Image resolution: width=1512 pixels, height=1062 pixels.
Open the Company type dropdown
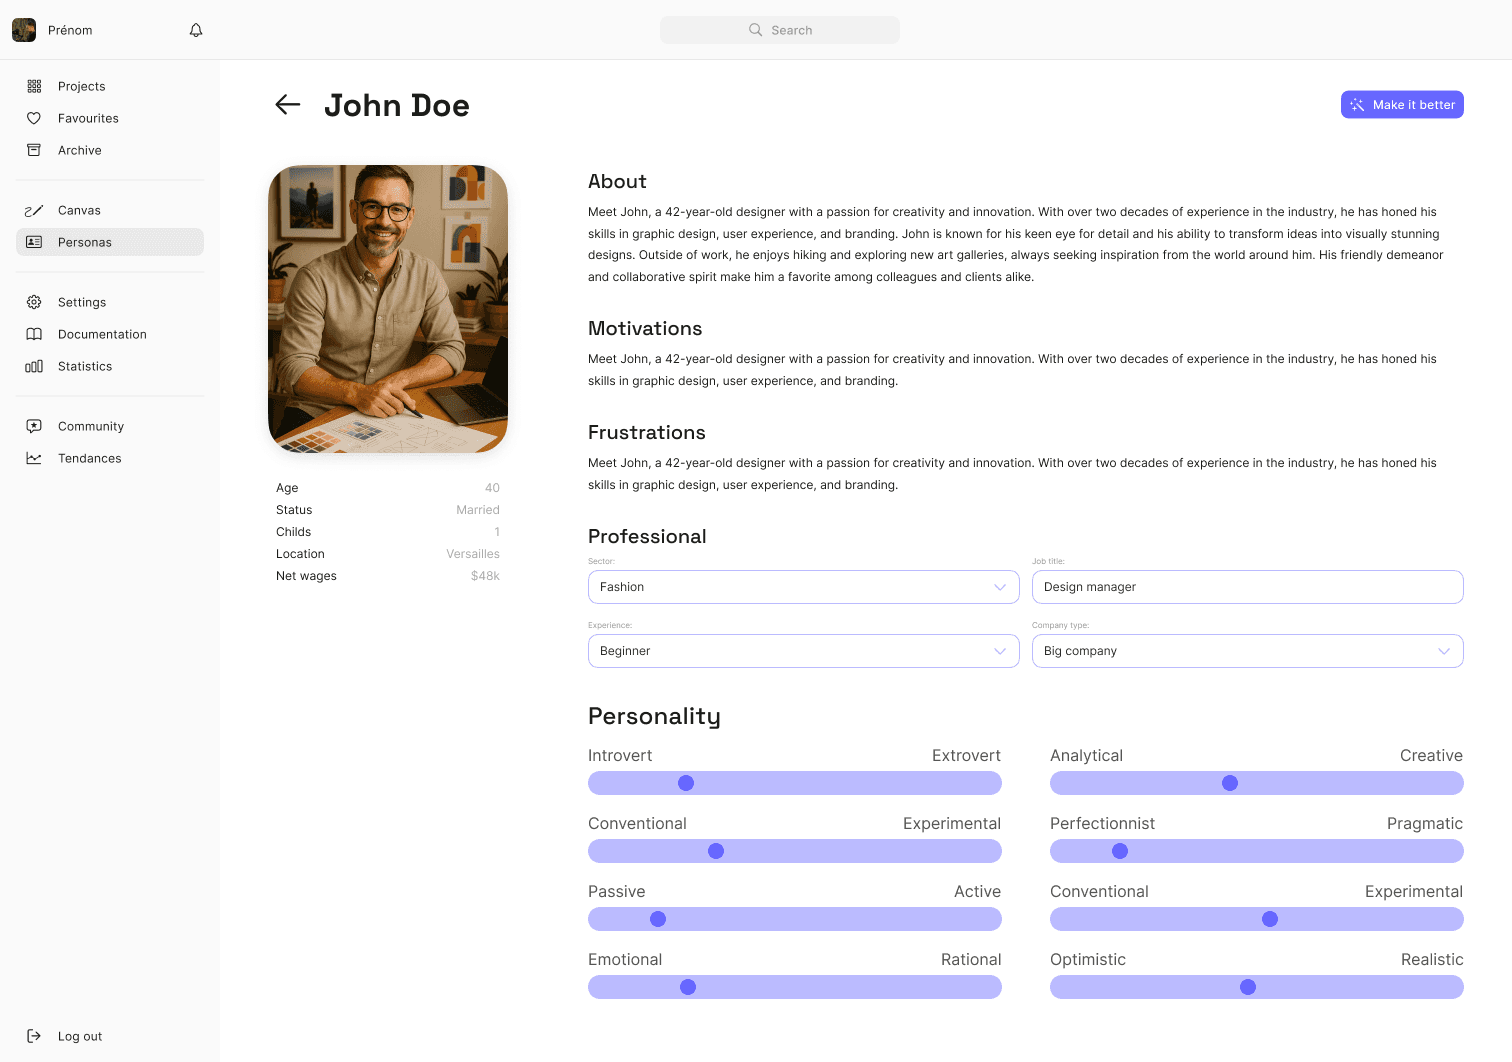pyautogui.click(x=1248, y=651)
